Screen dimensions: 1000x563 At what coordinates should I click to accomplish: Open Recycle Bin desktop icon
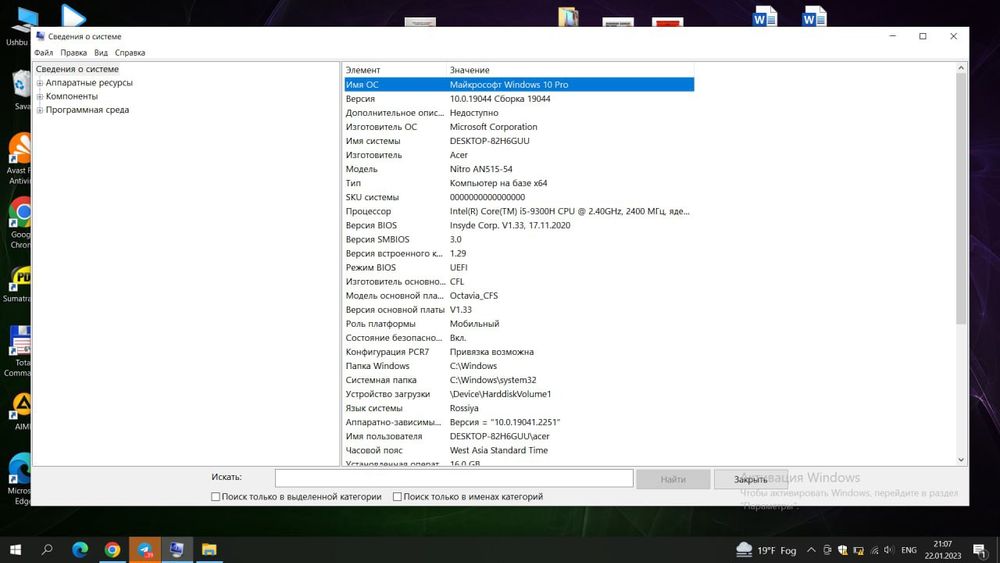(22, 91)
